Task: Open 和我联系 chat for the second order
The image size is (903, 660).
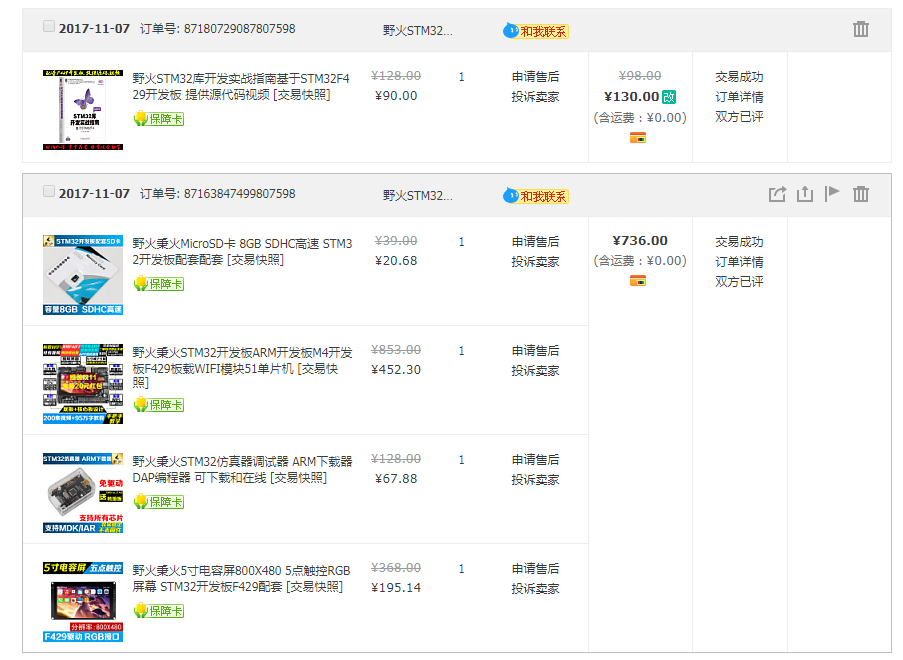Action: click(536, 196)
